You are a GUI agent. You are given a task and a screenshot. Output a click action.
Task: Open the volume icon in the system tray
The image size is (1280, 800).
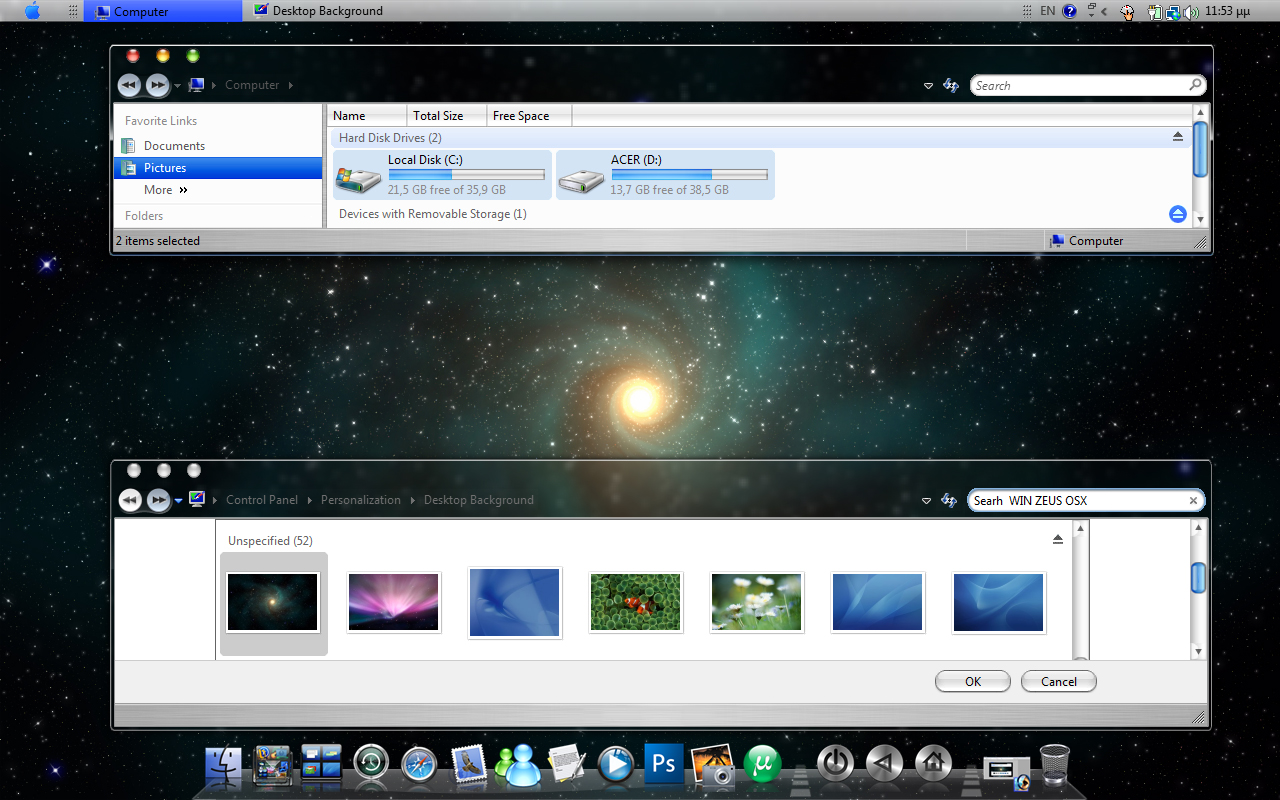[x=1190, y=10]
